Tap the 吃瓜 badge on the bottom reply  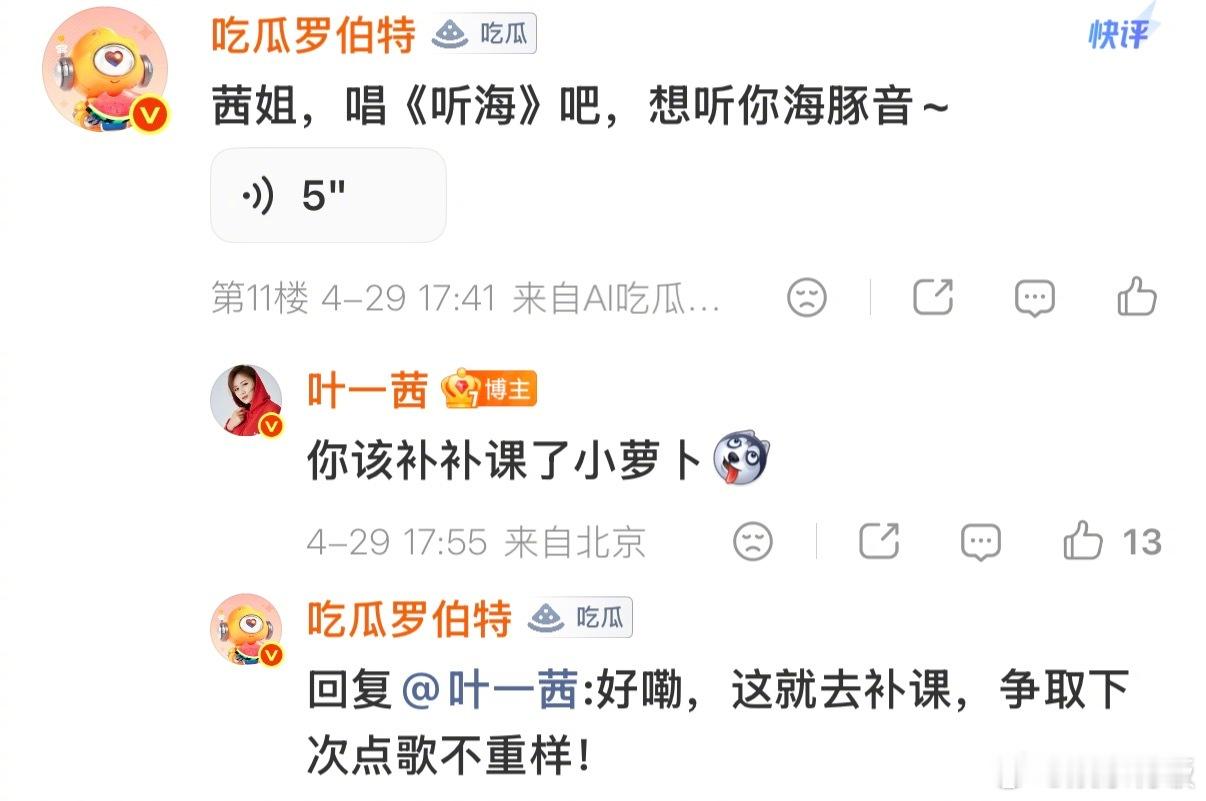click(x=580, y=619)
